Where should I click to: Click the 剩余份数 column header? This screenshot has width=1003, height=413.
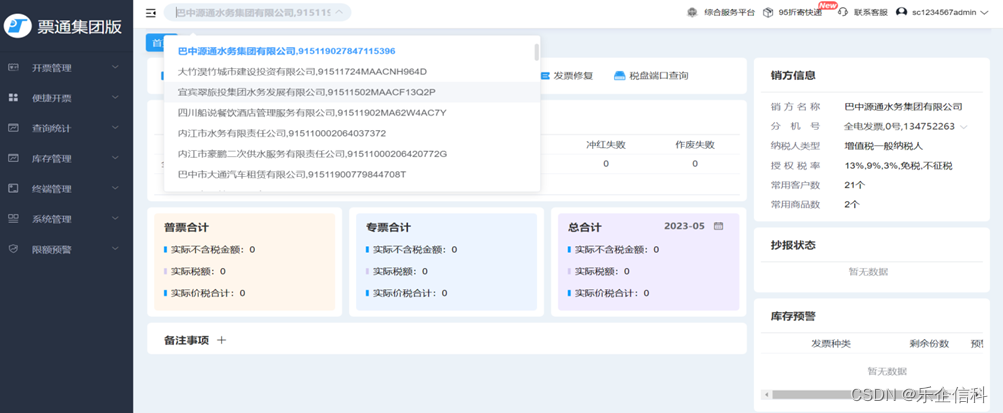pyautogui.click(x=929, y=343)
